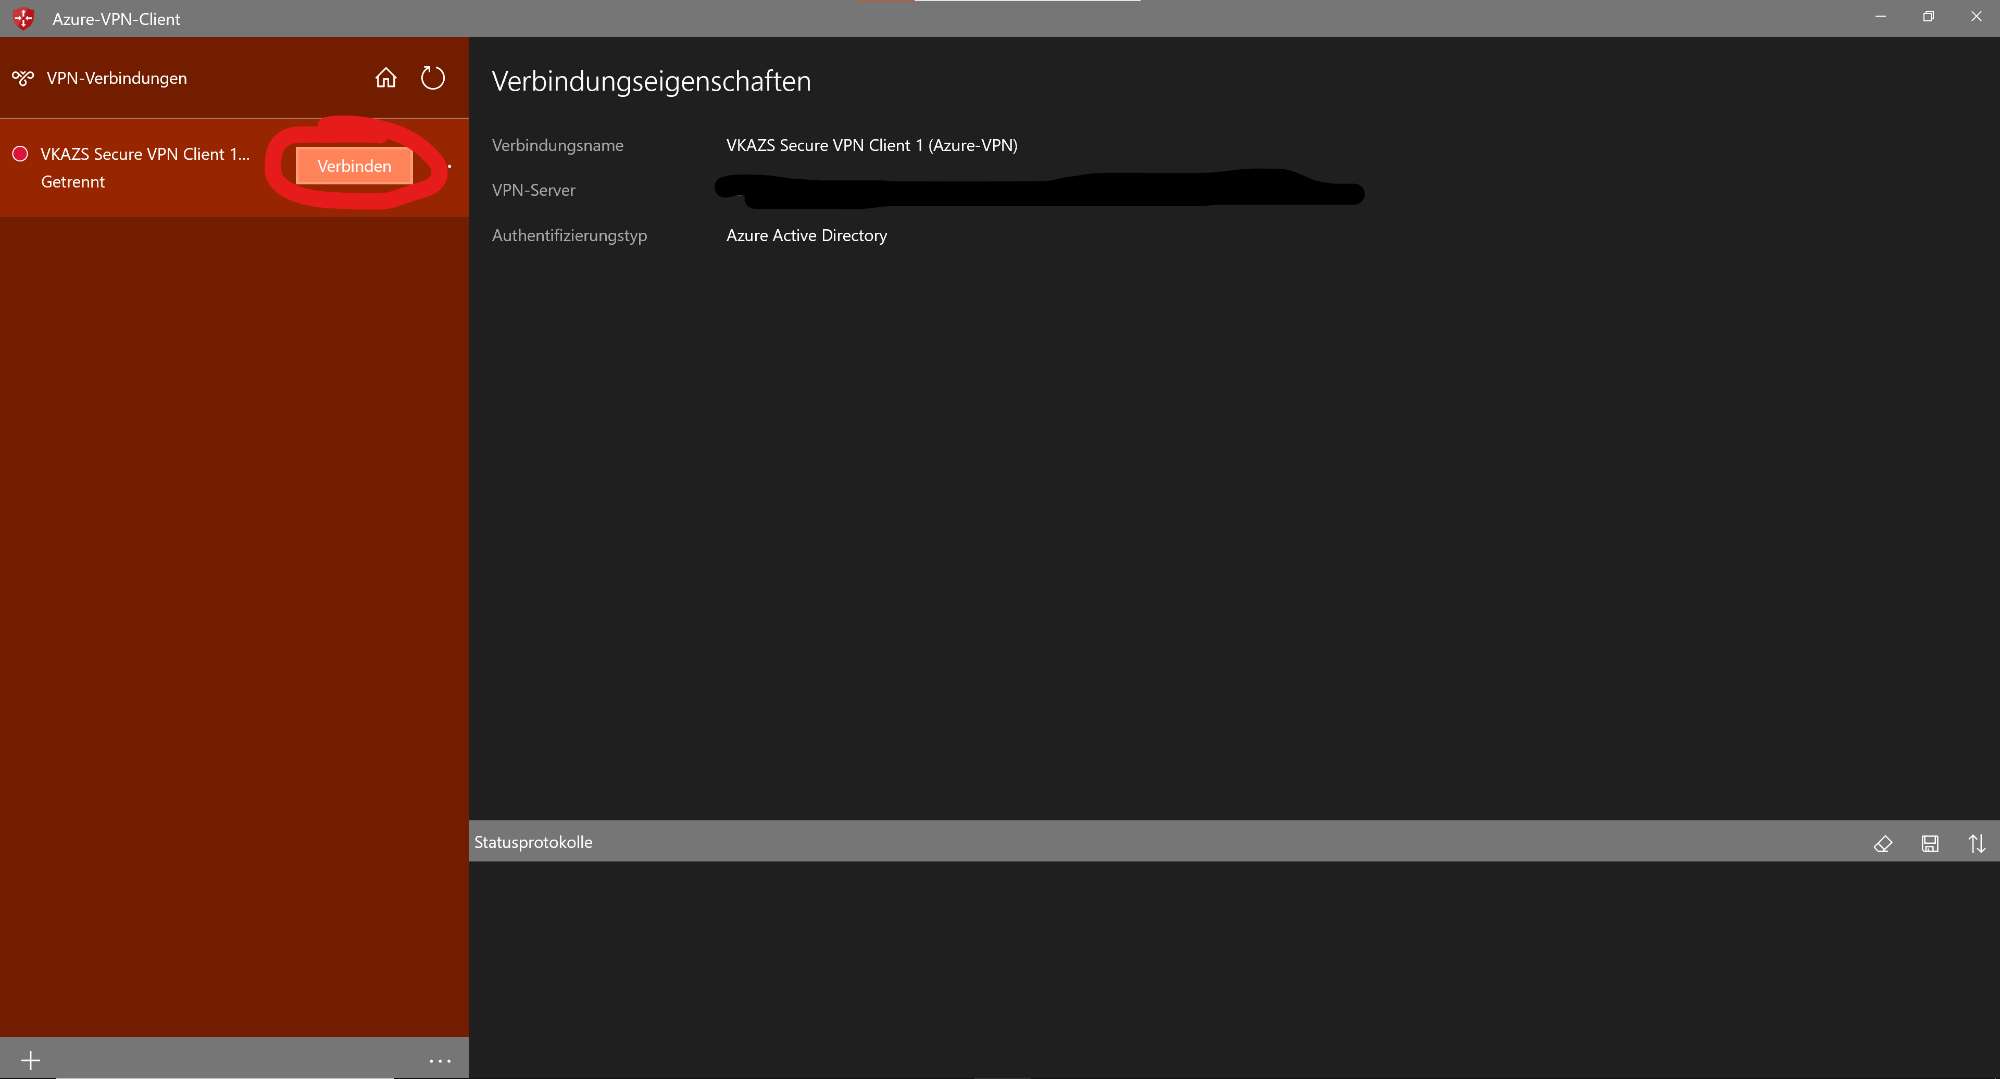2000x1079 pixels.
Task: Clear the status logs with eraser icon
Action: [x=1883, y=844]
